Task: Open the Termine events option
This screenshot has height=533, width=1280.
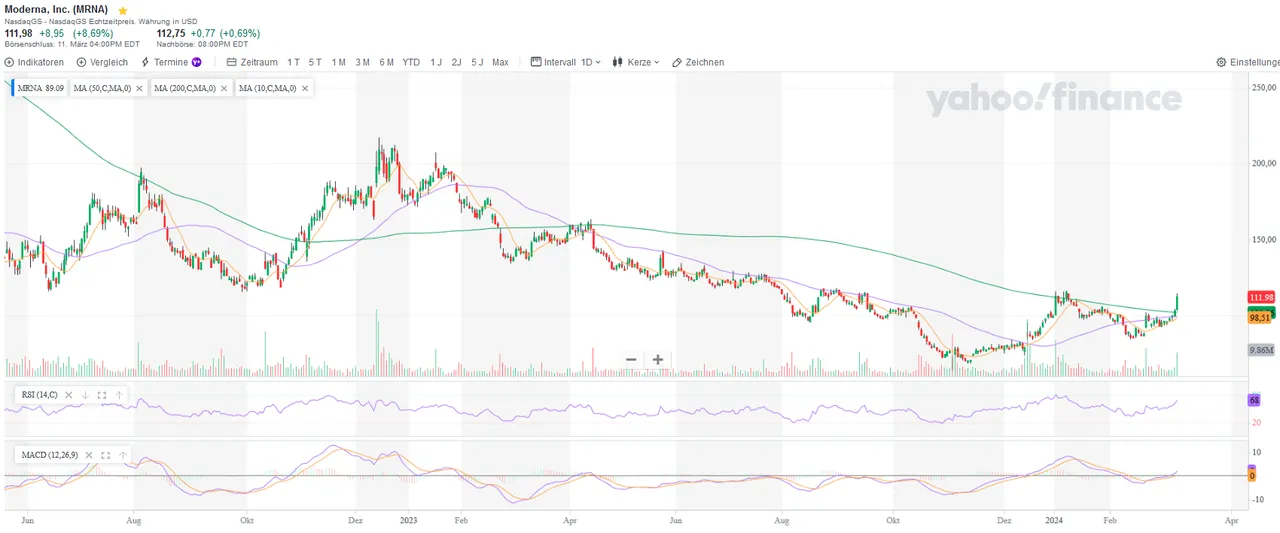Action: click(164, 62)
